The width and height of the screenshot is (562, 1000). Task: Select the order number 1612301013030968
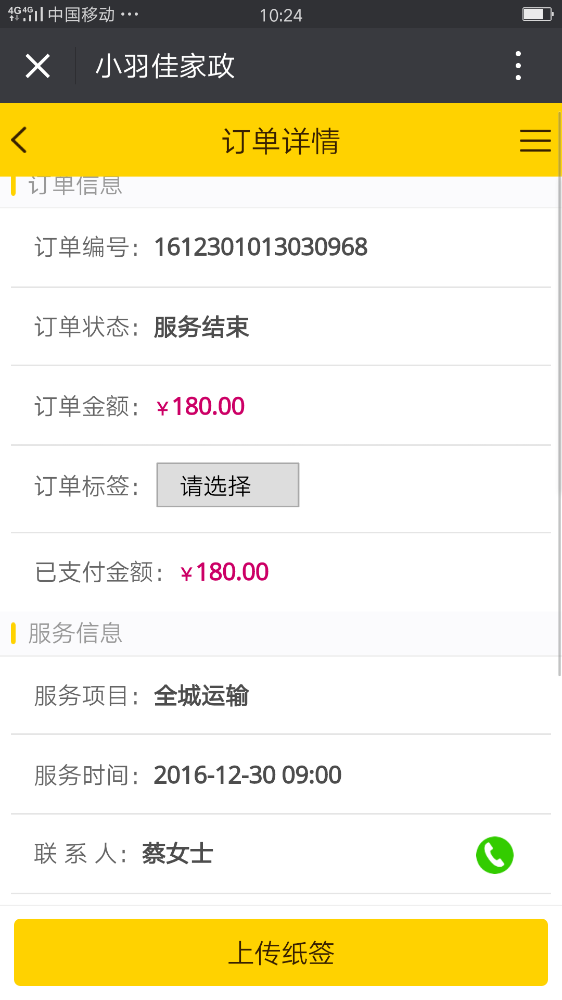(x=261, y=247)
